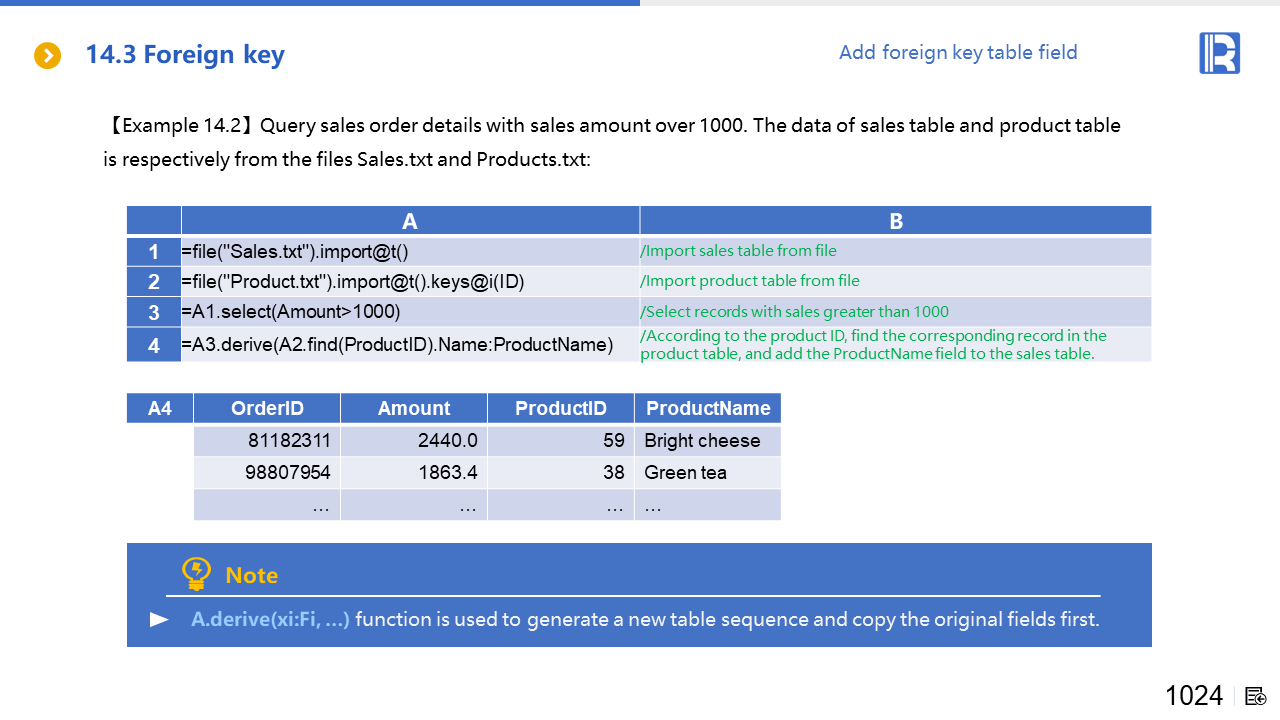Click the 'Import sales table from file' comment
Image resolution: width=1280 pixels, height=720 pixels.
(738, 251)
